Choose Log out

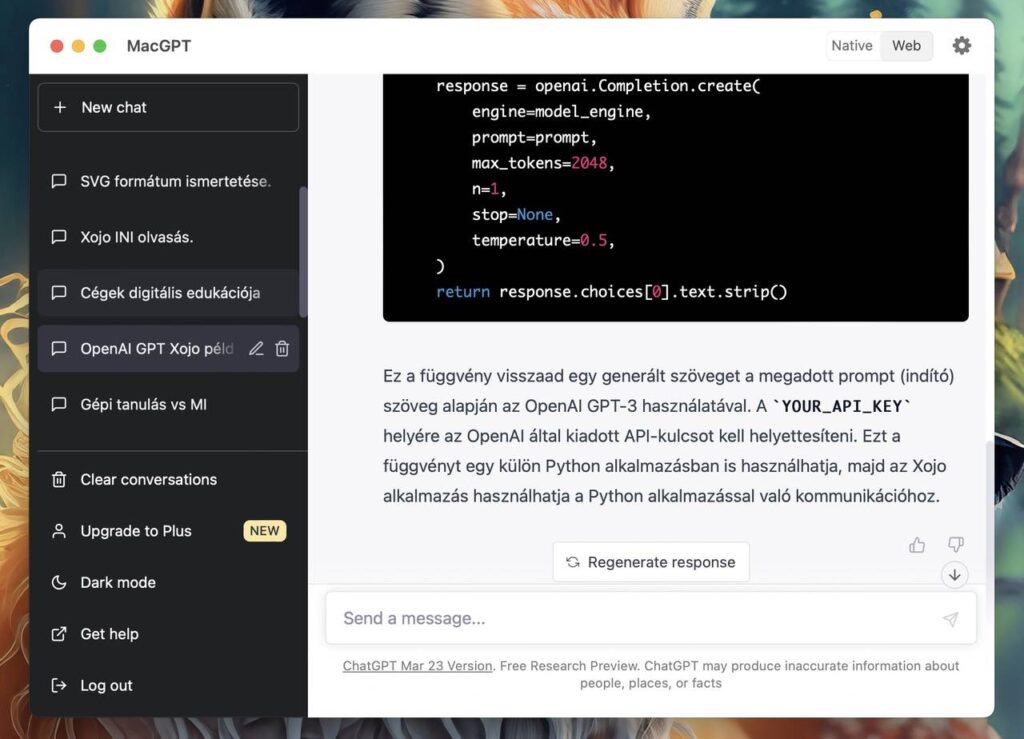(168, 685)
